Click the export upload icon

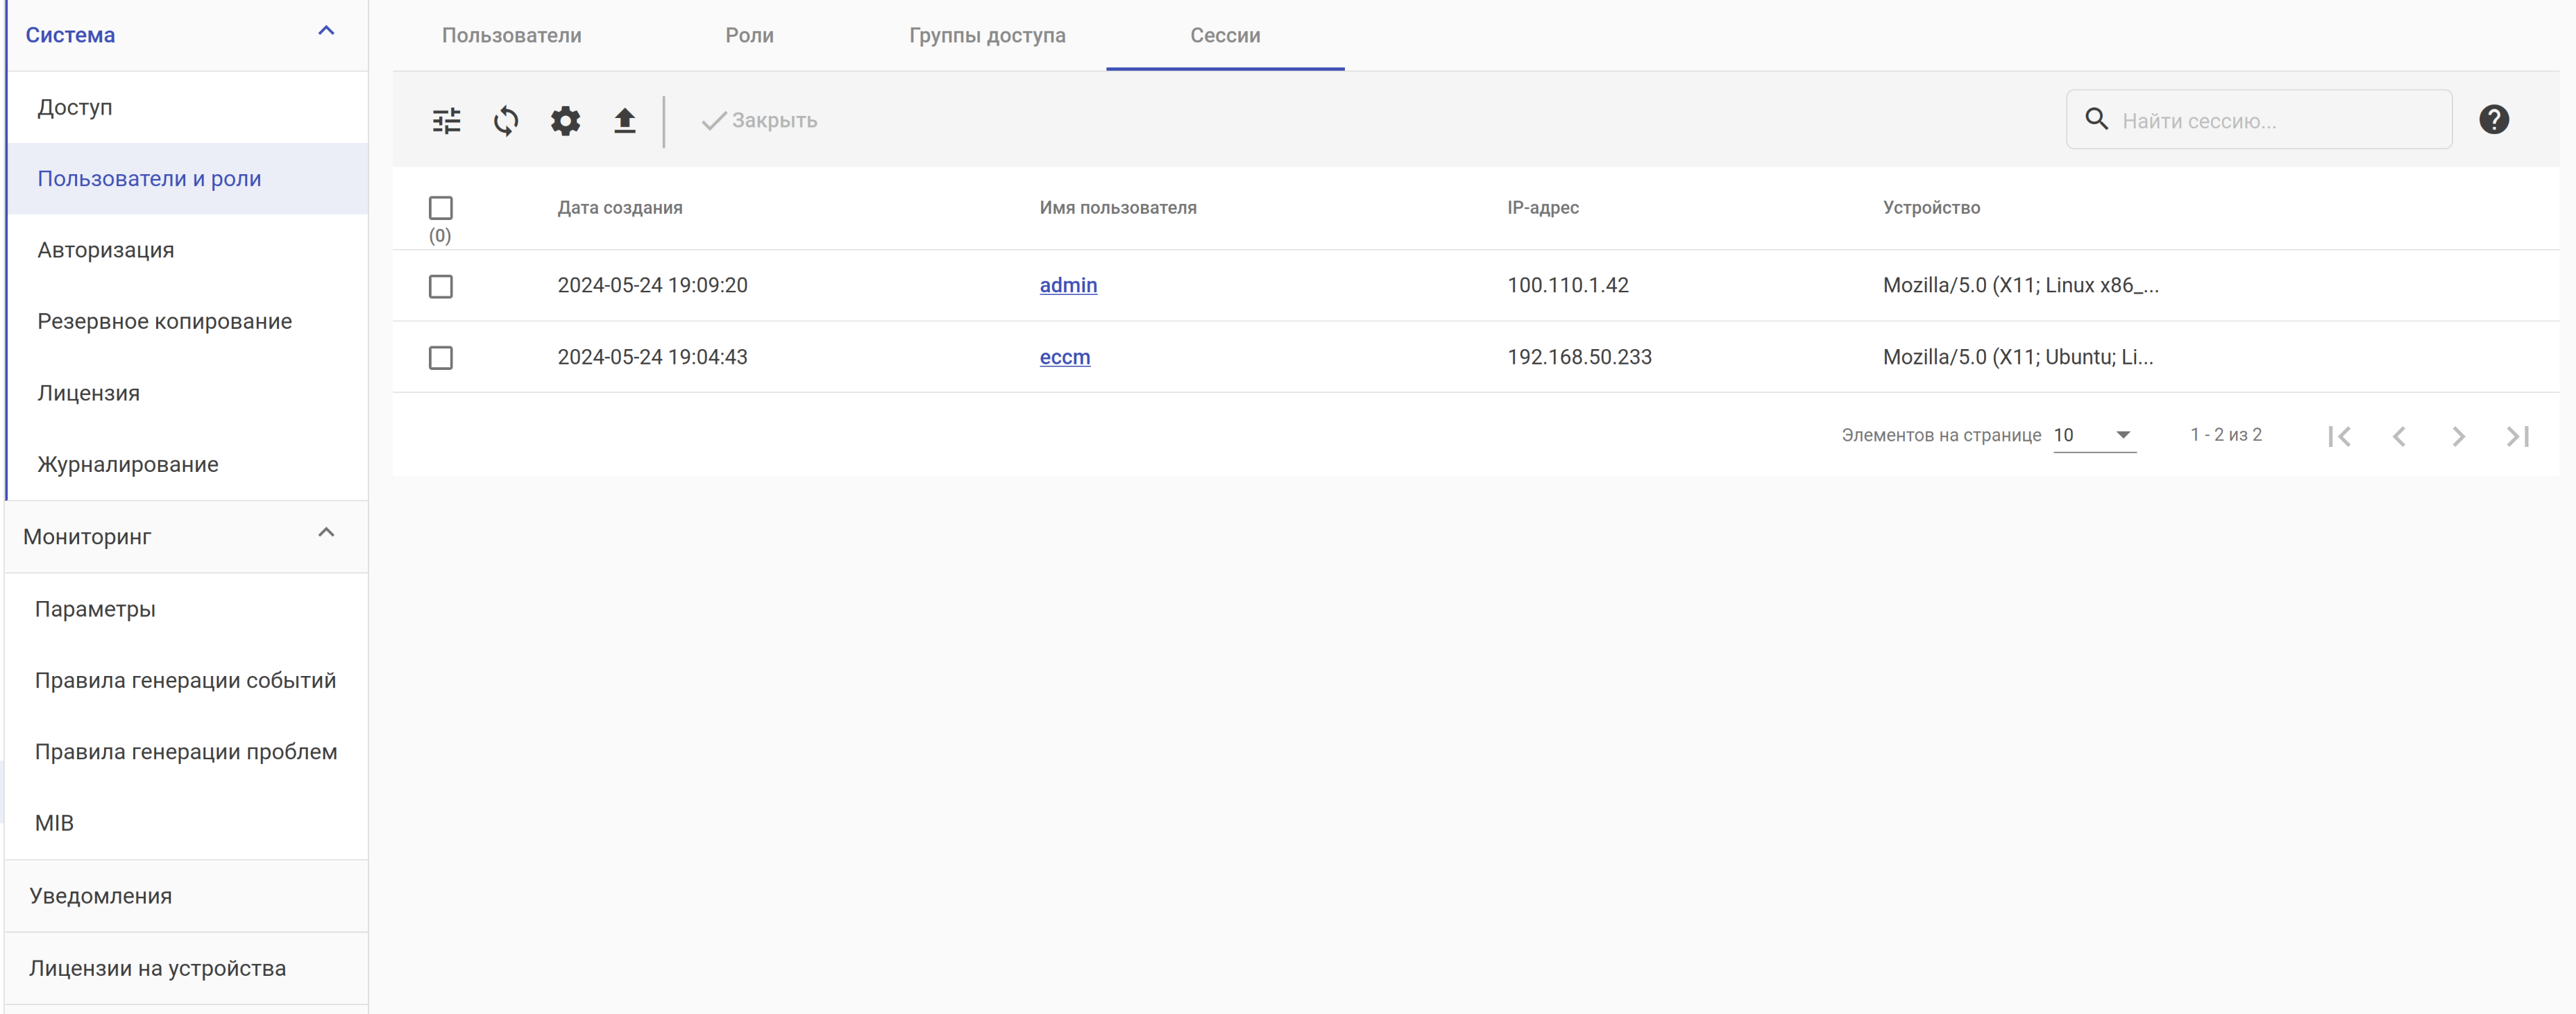(x=625, y=121)
